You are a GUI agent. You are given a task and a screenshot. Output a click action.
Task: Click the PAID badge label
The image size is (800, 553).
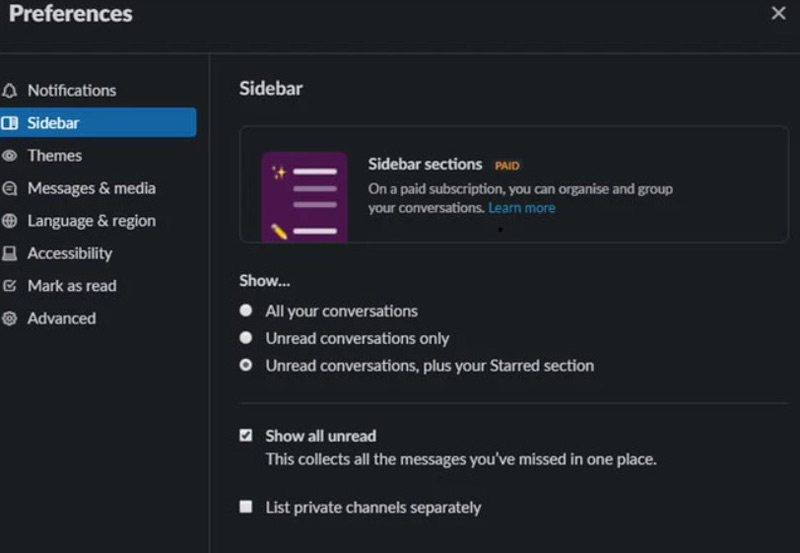pos(507,165)
